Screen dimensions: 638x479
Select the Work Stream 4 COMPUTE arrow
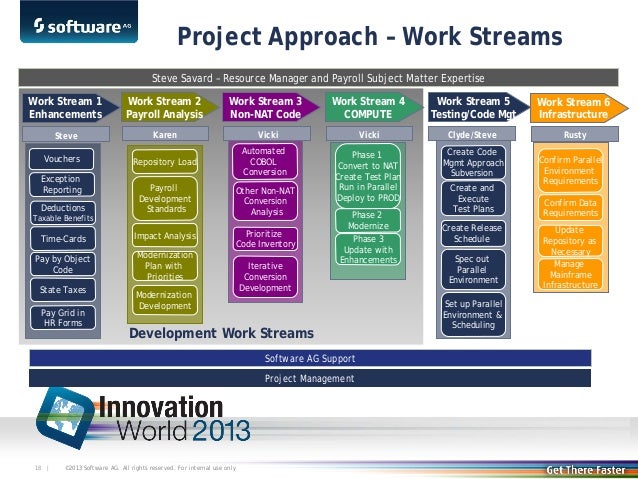[374, 107]
